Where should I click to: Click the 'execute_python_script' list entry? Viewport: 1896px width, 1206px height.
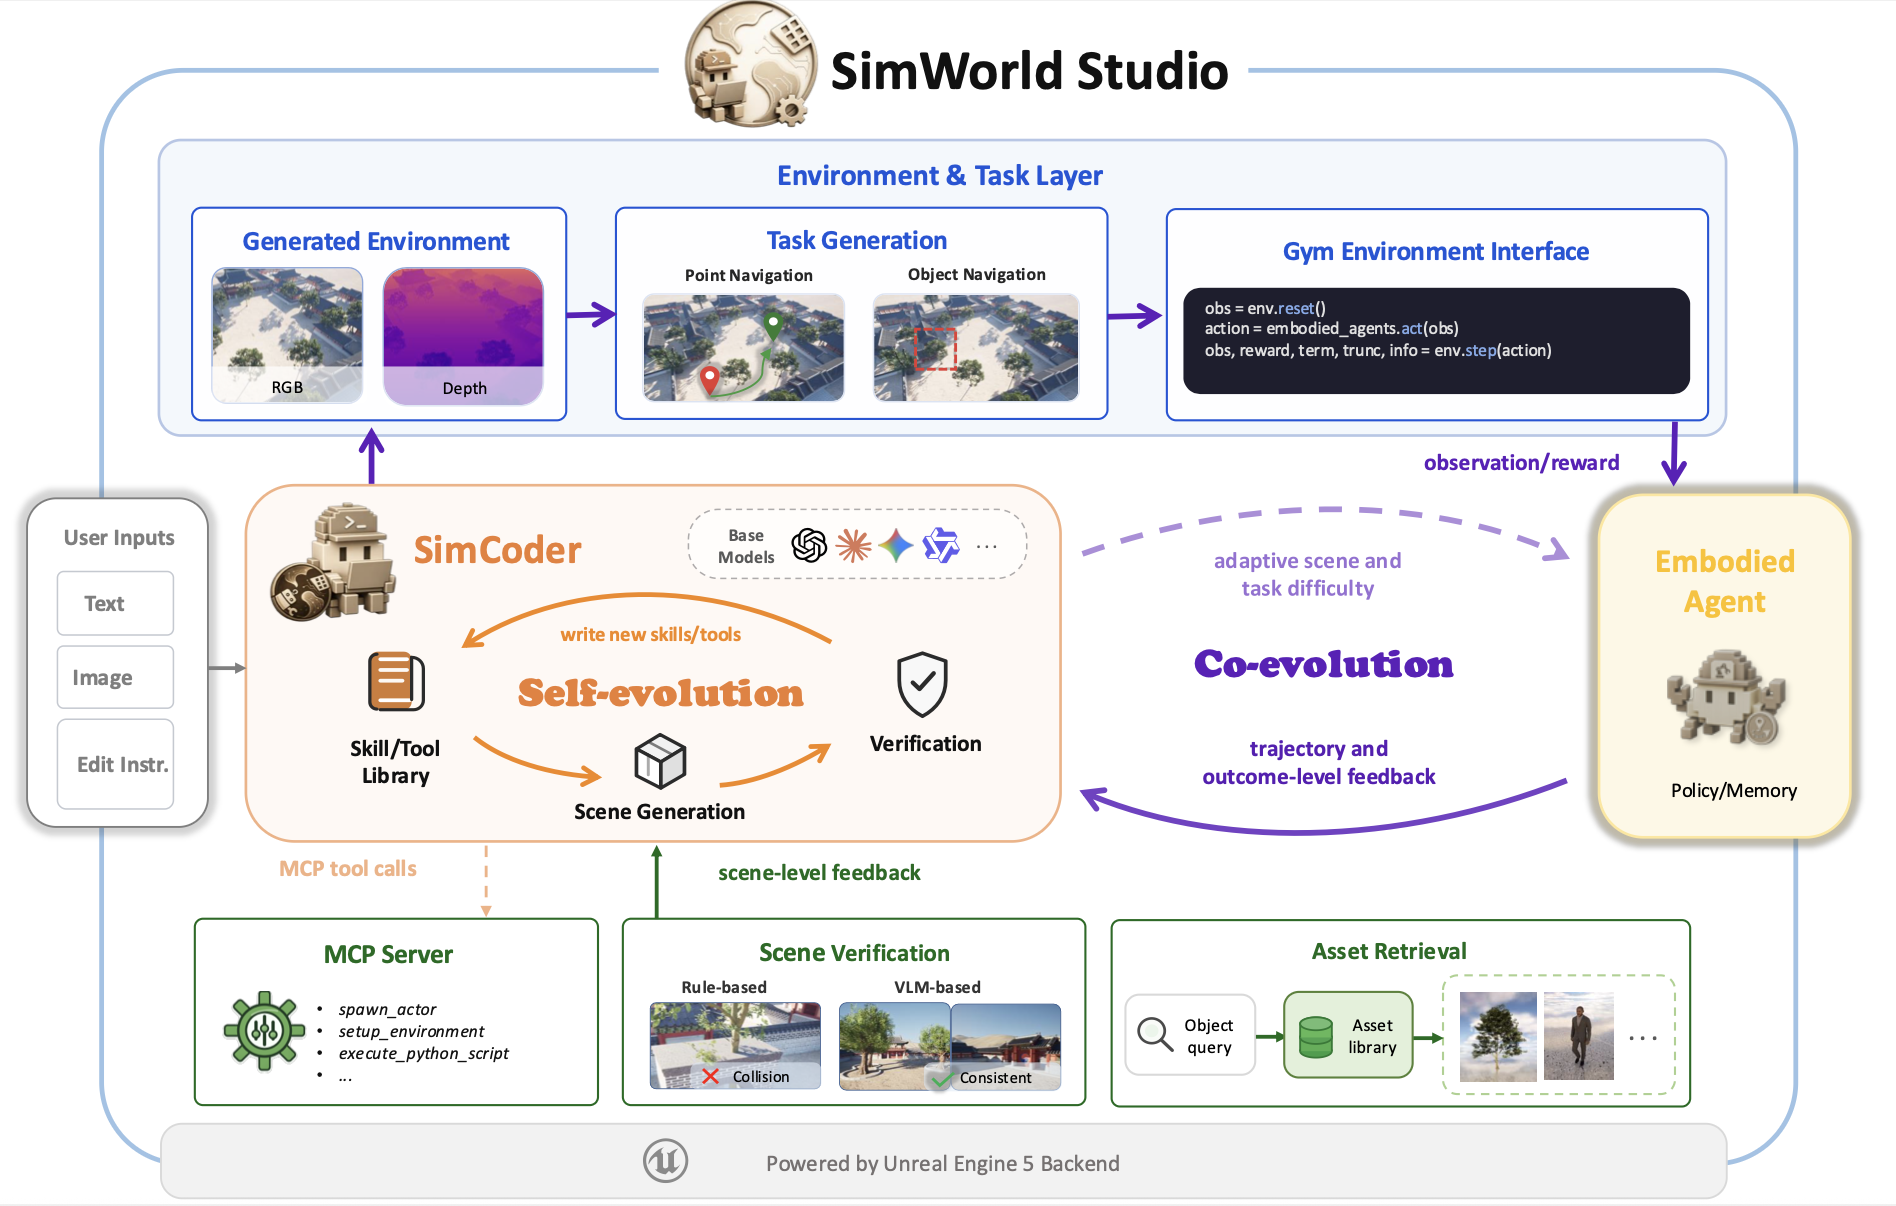pyautogui.click(x=423, y=1053)
